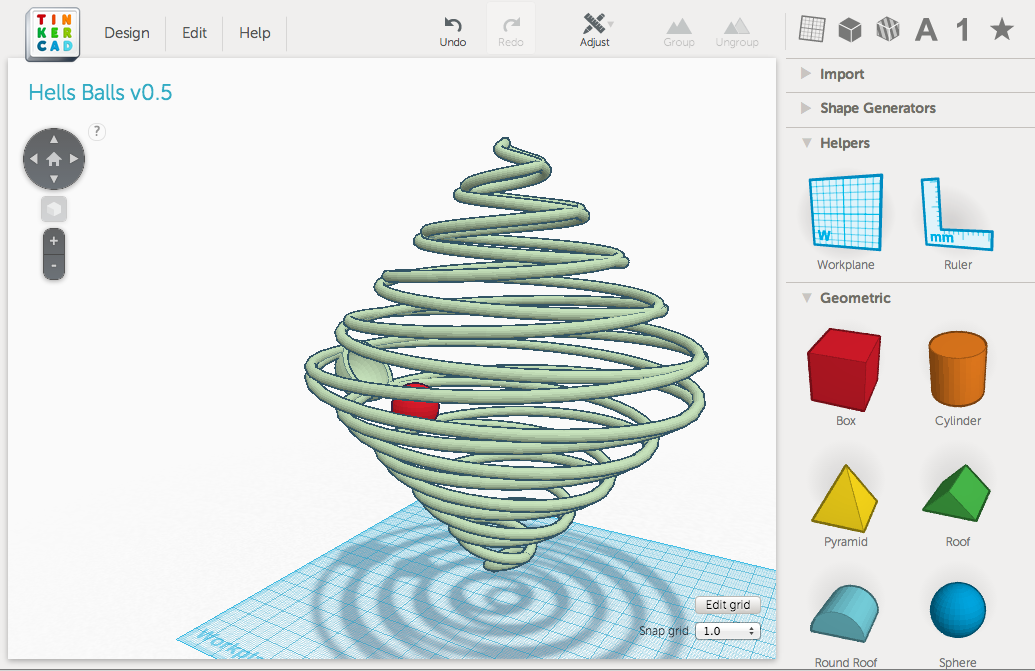The width and height of the screenshot is (1035, 671).
Task: Select the Ruler helper
Action: point(957,222)
